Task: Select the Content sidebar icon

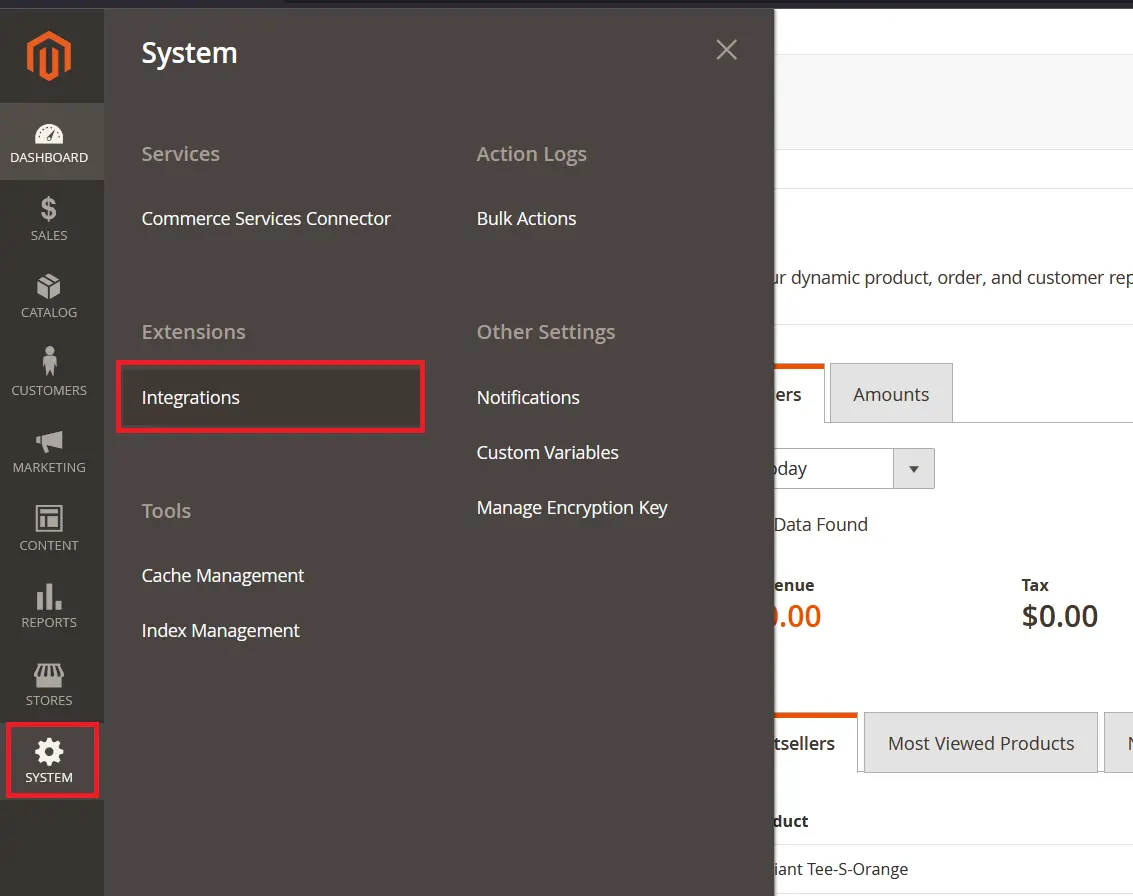Action: (x=48, y=527)
